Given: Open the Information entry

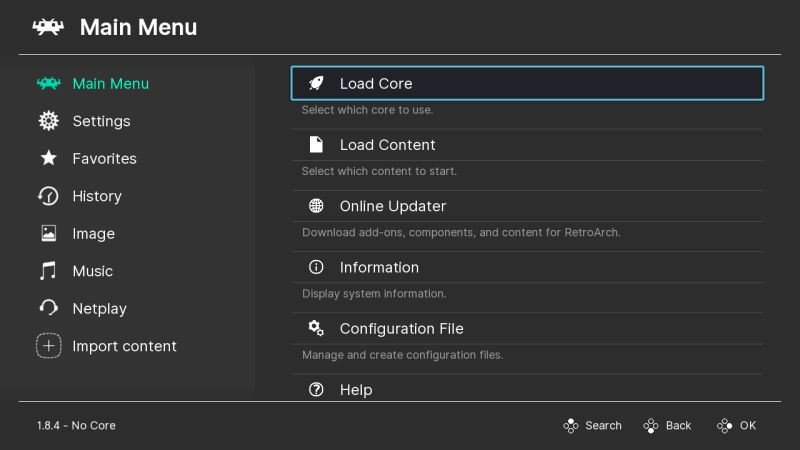Looking at the screenshot, I should (x=527, y=267).
